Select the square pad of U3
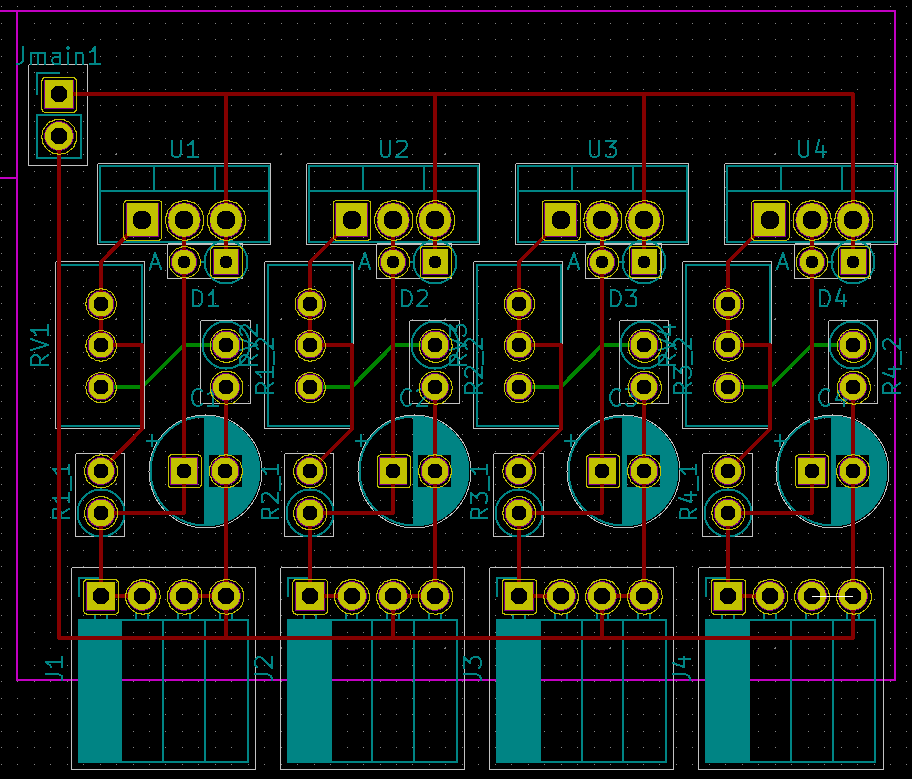Screen dimensions: 912x779 [x=561, y=220]
